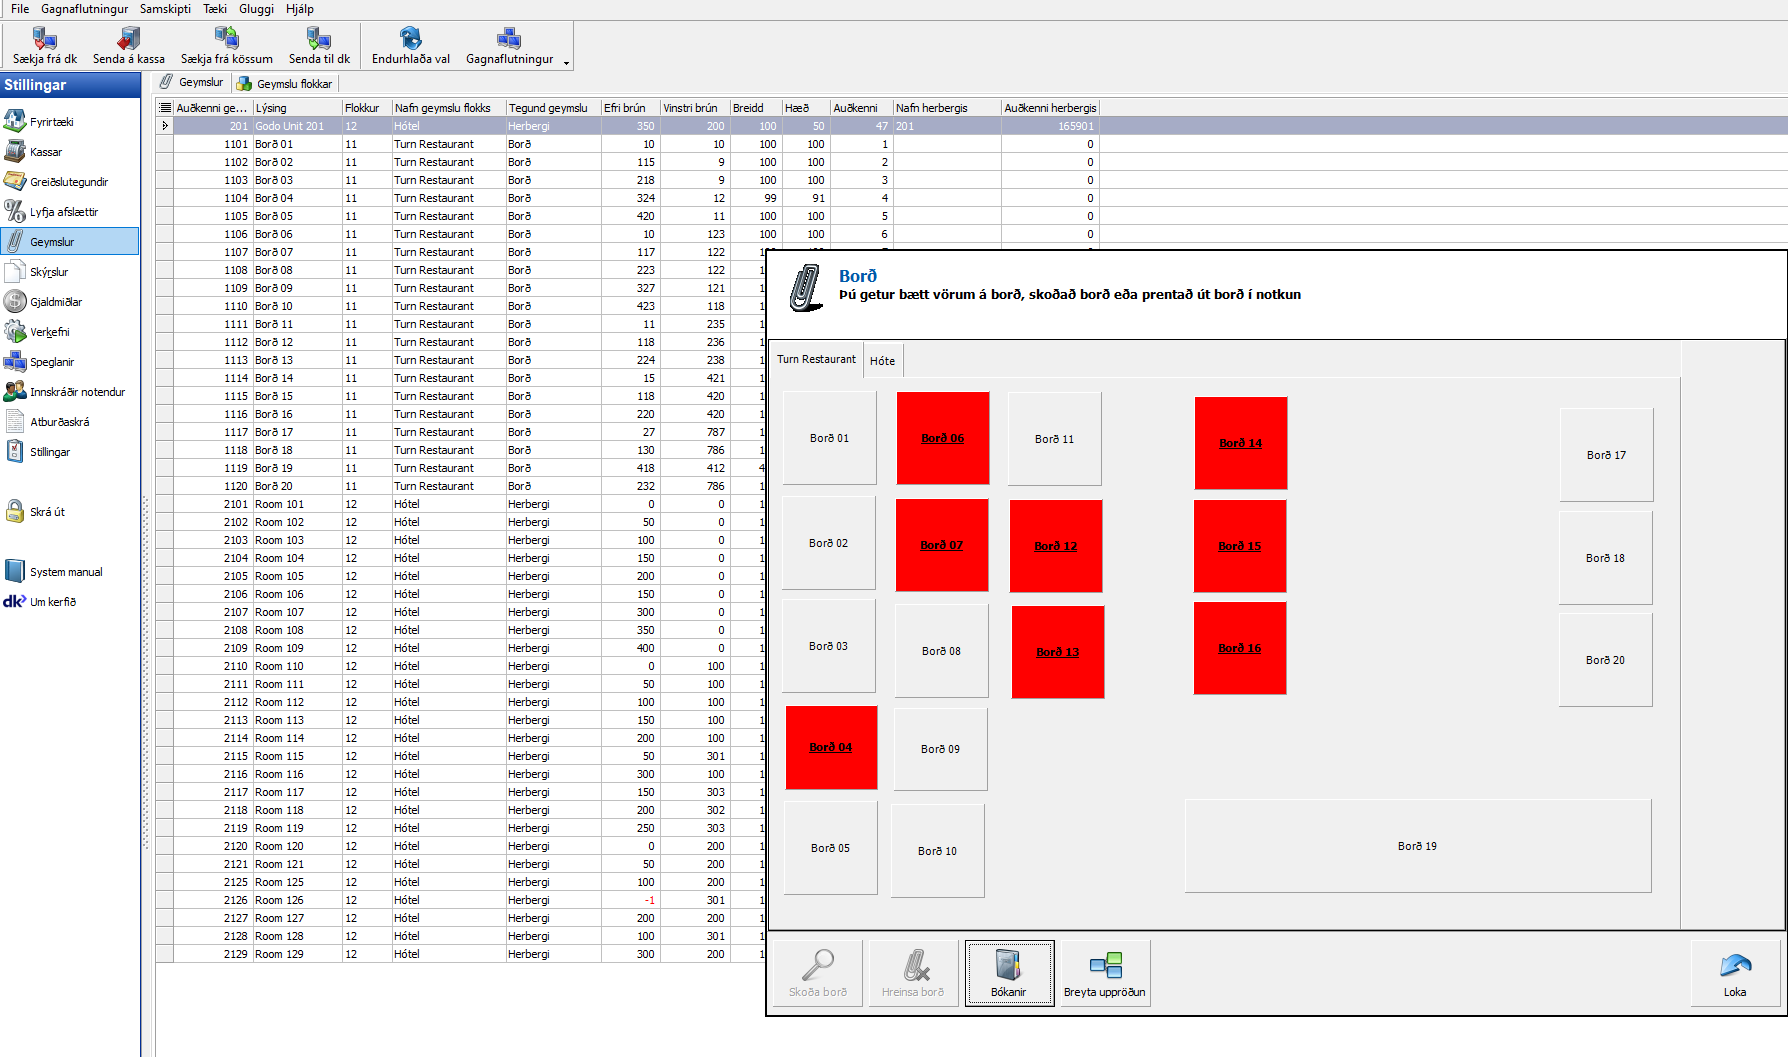Open the Tæki menu
The width and height of the screenshot is (1788, 1057).
click(214, 9)
